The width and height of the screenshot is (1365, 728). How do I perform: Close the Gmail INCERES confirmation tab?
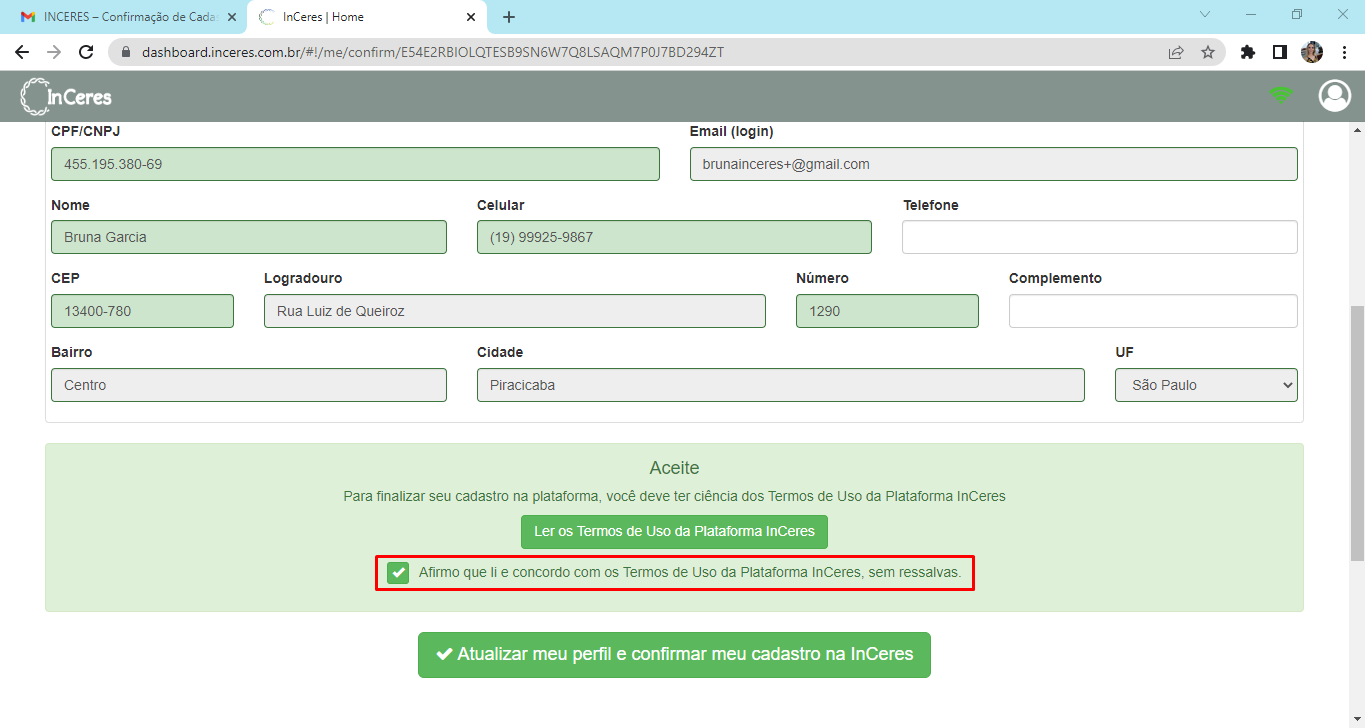coord(231,17)
